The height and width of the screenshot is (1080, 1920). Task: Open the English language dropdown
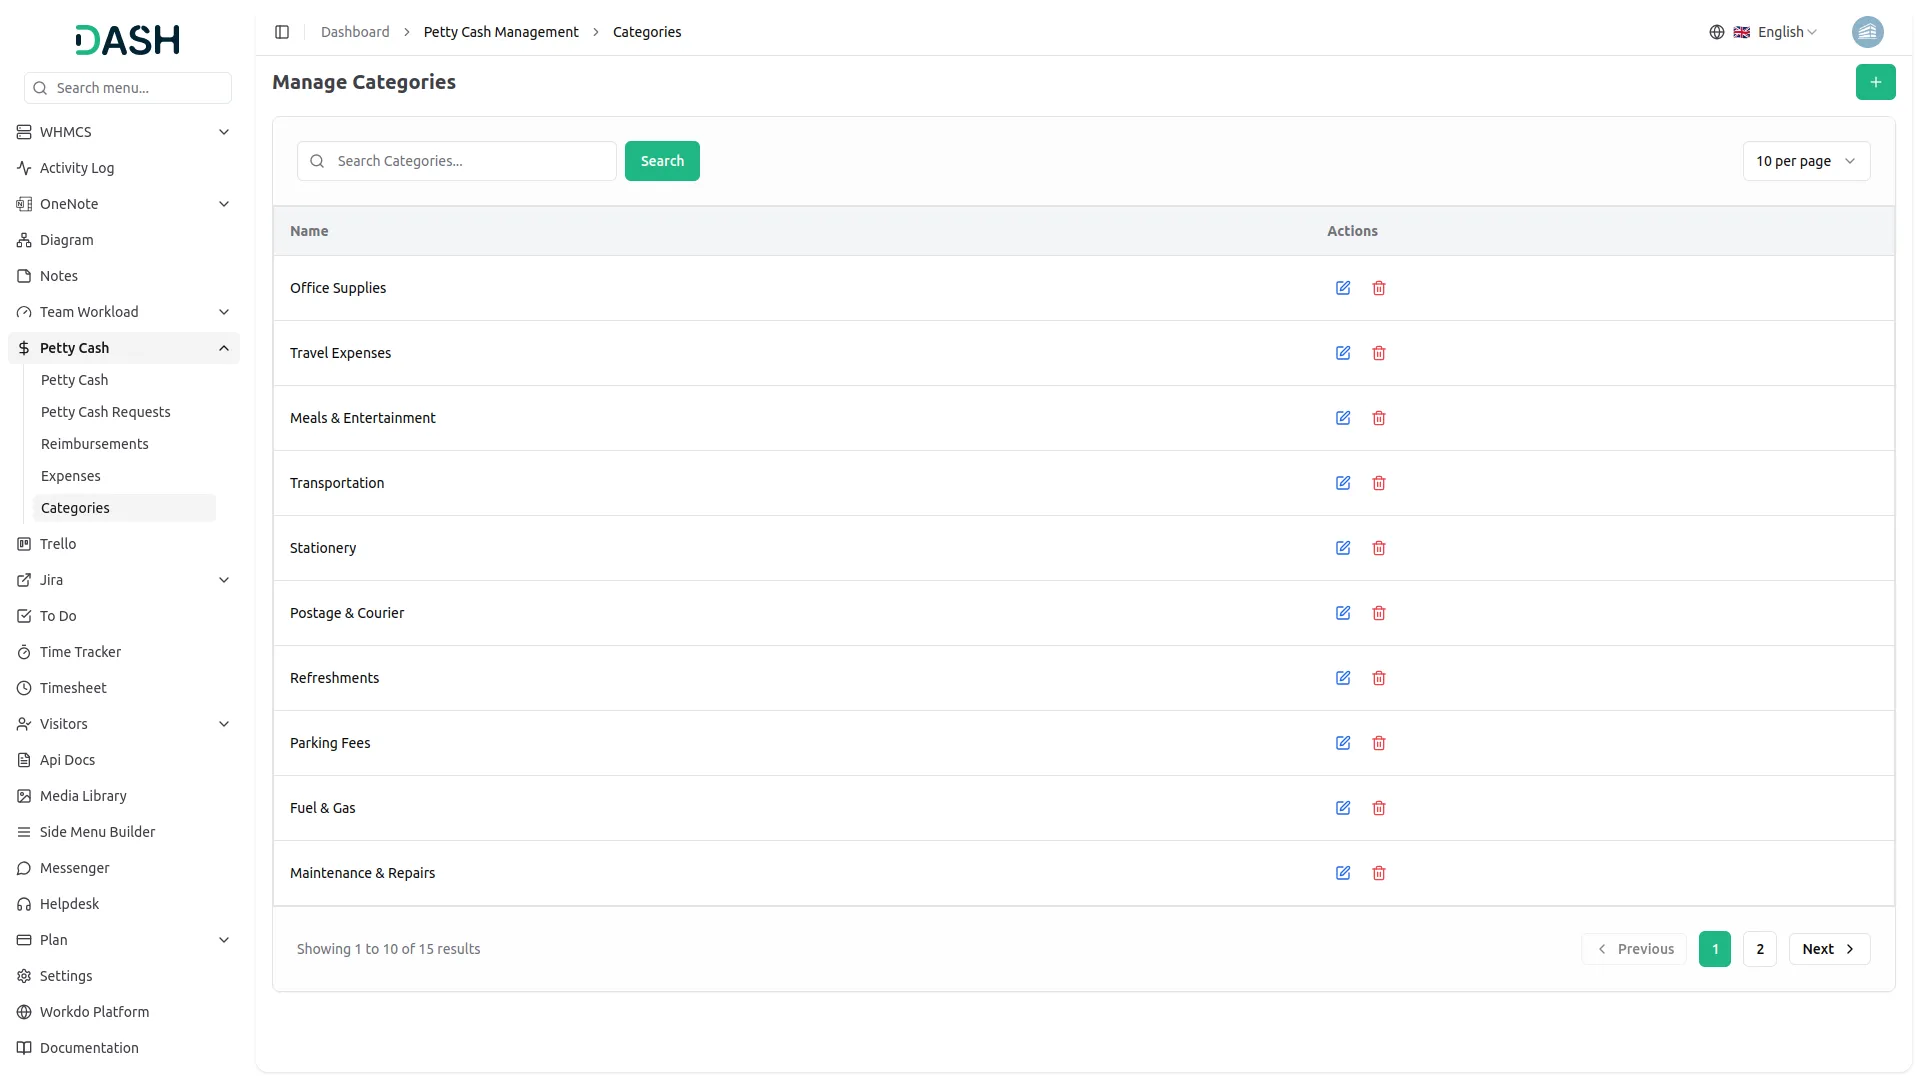pyautogui.click(x=1775, y=32)
